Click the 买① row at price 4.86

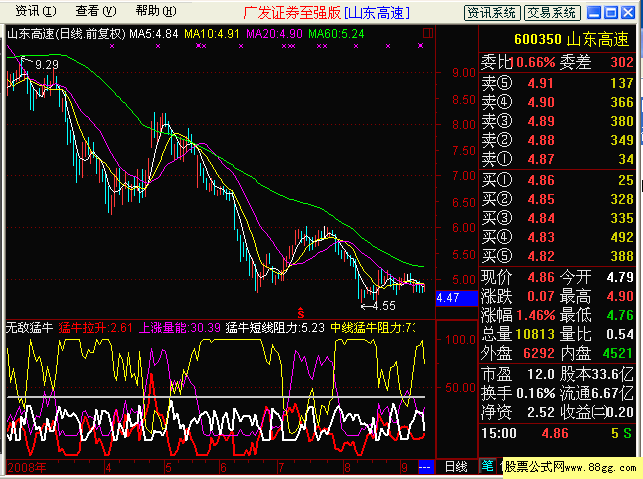pyautogui.click(x=557, y=180)
